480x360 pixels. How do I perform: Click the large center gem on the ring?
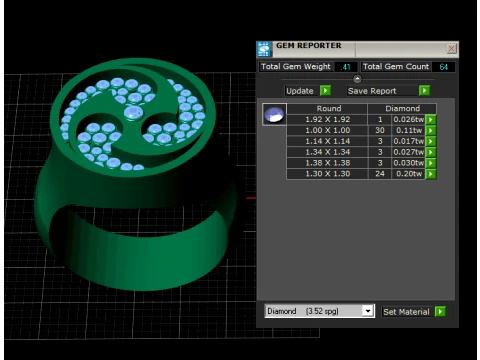click(x=133, y=112)
